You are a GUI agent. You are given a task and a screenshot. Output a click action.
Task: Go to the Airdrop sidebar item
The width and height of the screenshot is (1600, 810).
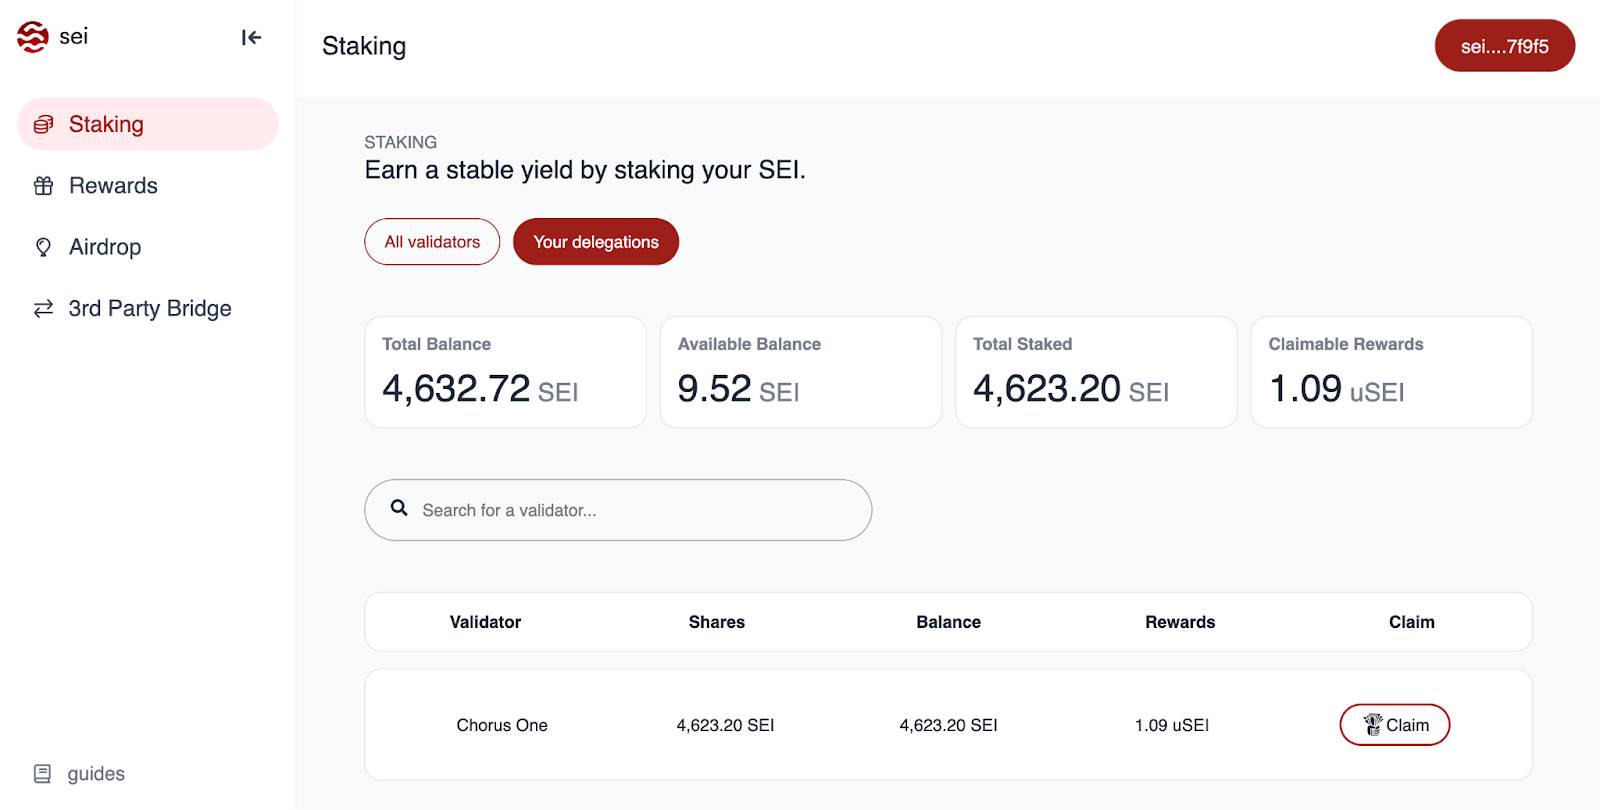pyautogui.click(x=105, y=247)
